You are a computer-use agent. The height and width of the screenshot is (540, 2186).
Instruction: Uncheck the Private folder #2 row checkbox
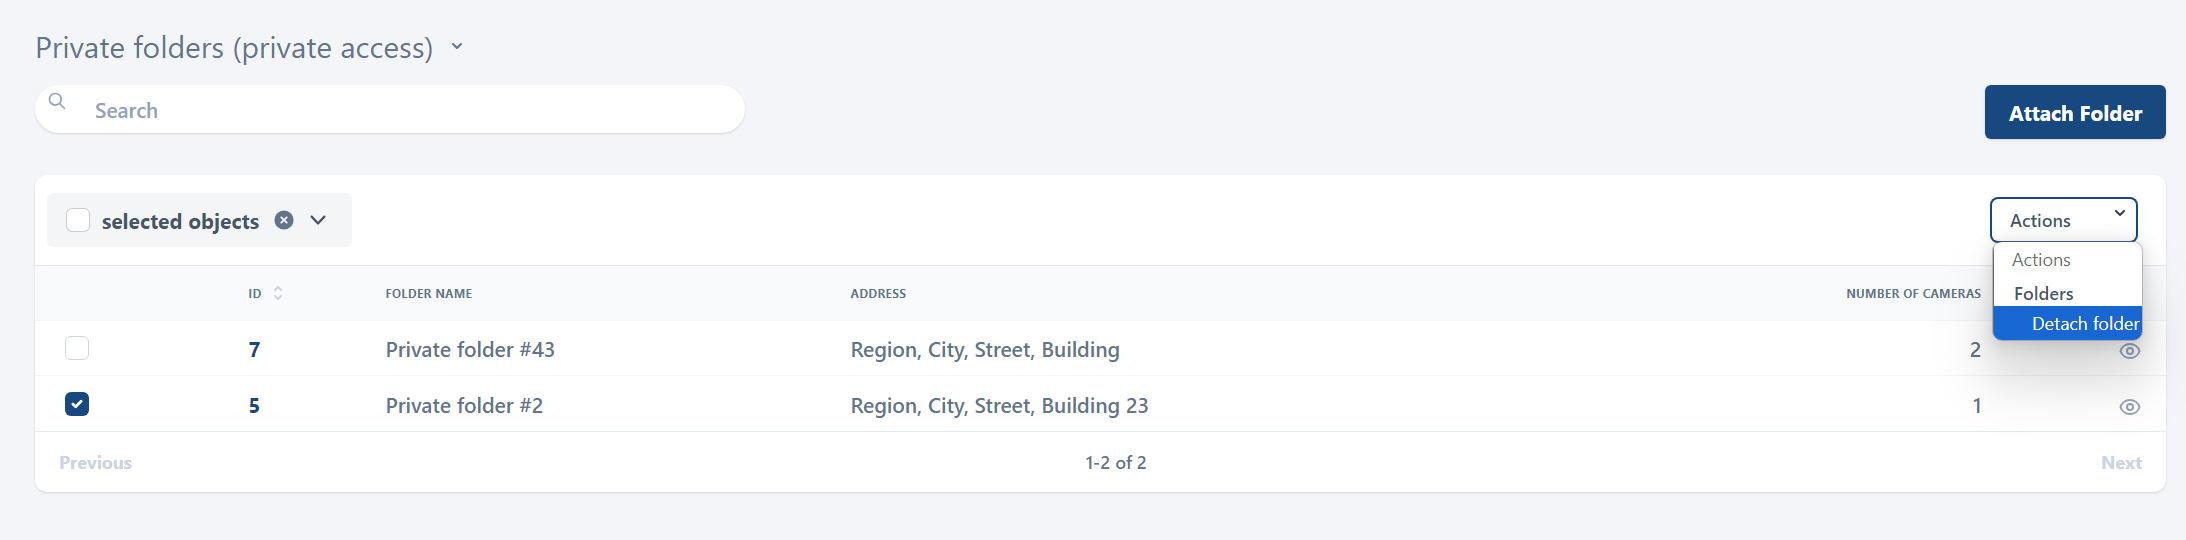pos(77,404)
